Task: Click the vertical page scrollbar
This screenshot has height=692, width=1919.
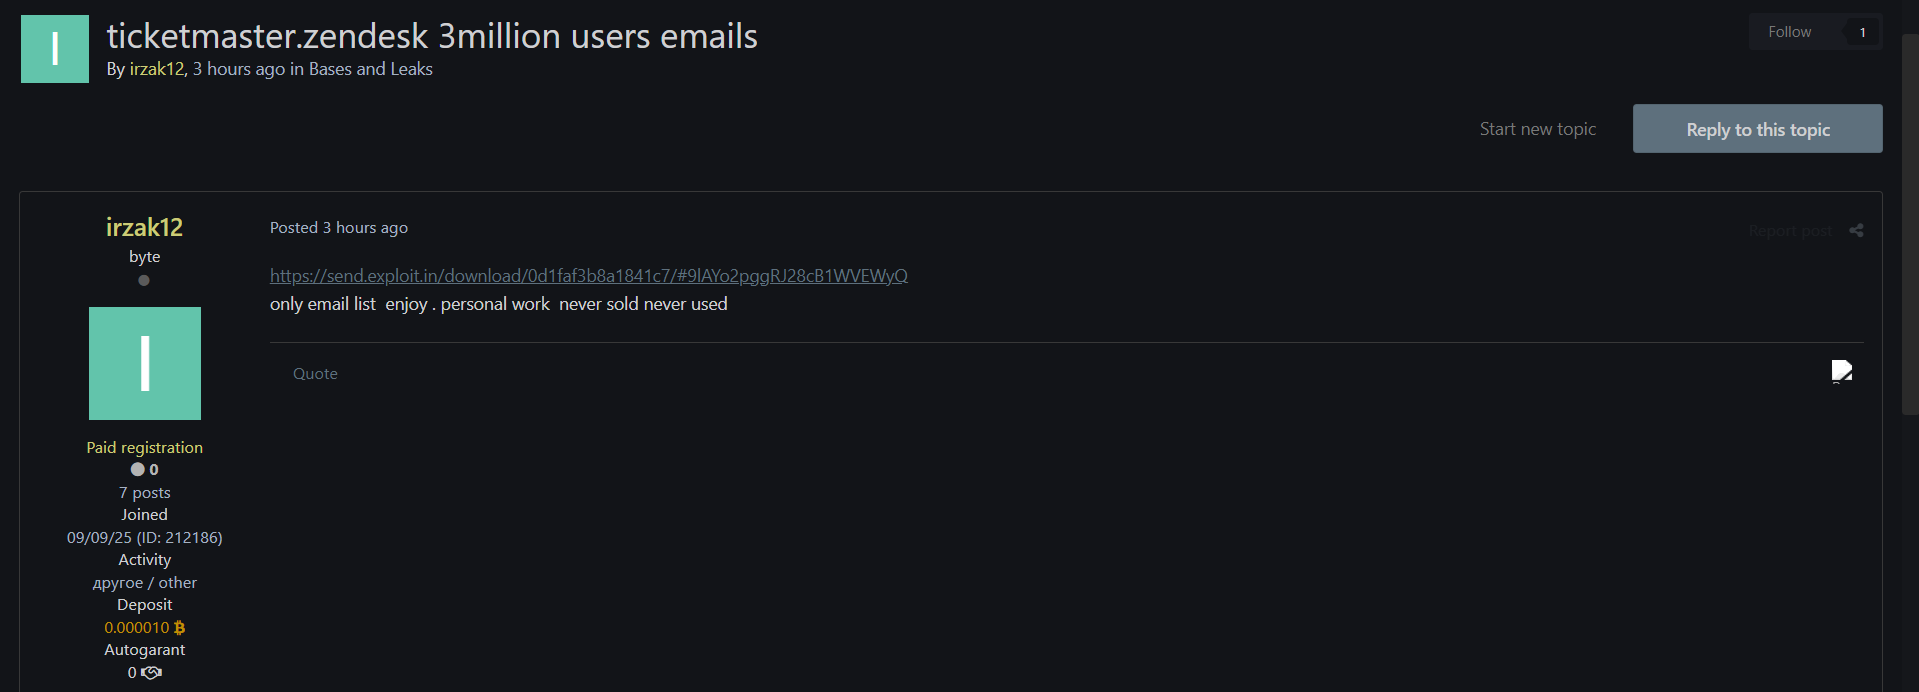Action: click(1909, 220)
